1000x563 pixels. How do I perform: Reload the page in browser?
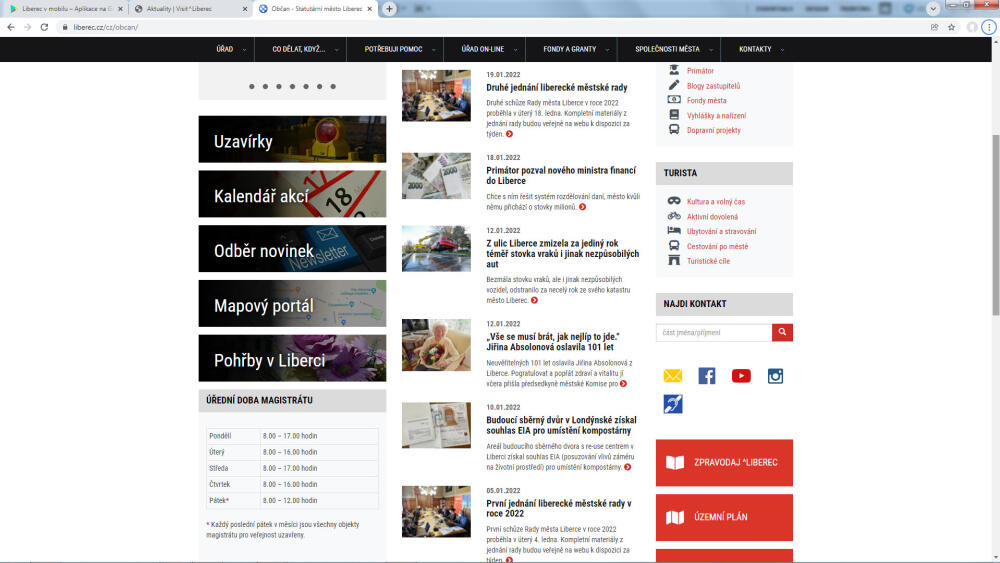44,27
